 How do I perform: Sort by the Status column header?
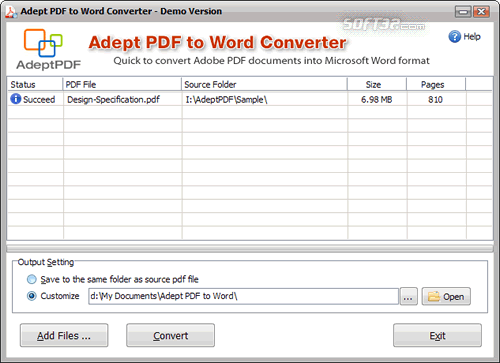point(35,84)
